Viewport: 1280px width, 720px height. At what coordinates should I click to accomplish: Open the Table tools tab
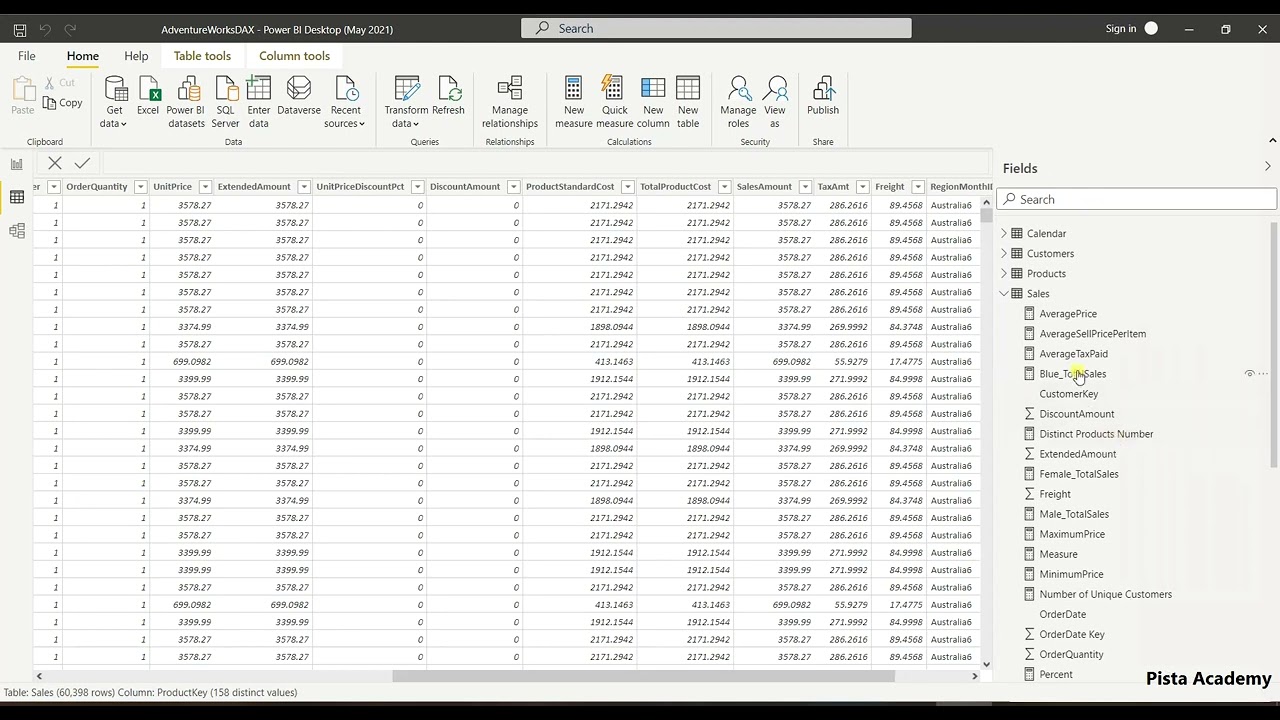tap(202, 56)
